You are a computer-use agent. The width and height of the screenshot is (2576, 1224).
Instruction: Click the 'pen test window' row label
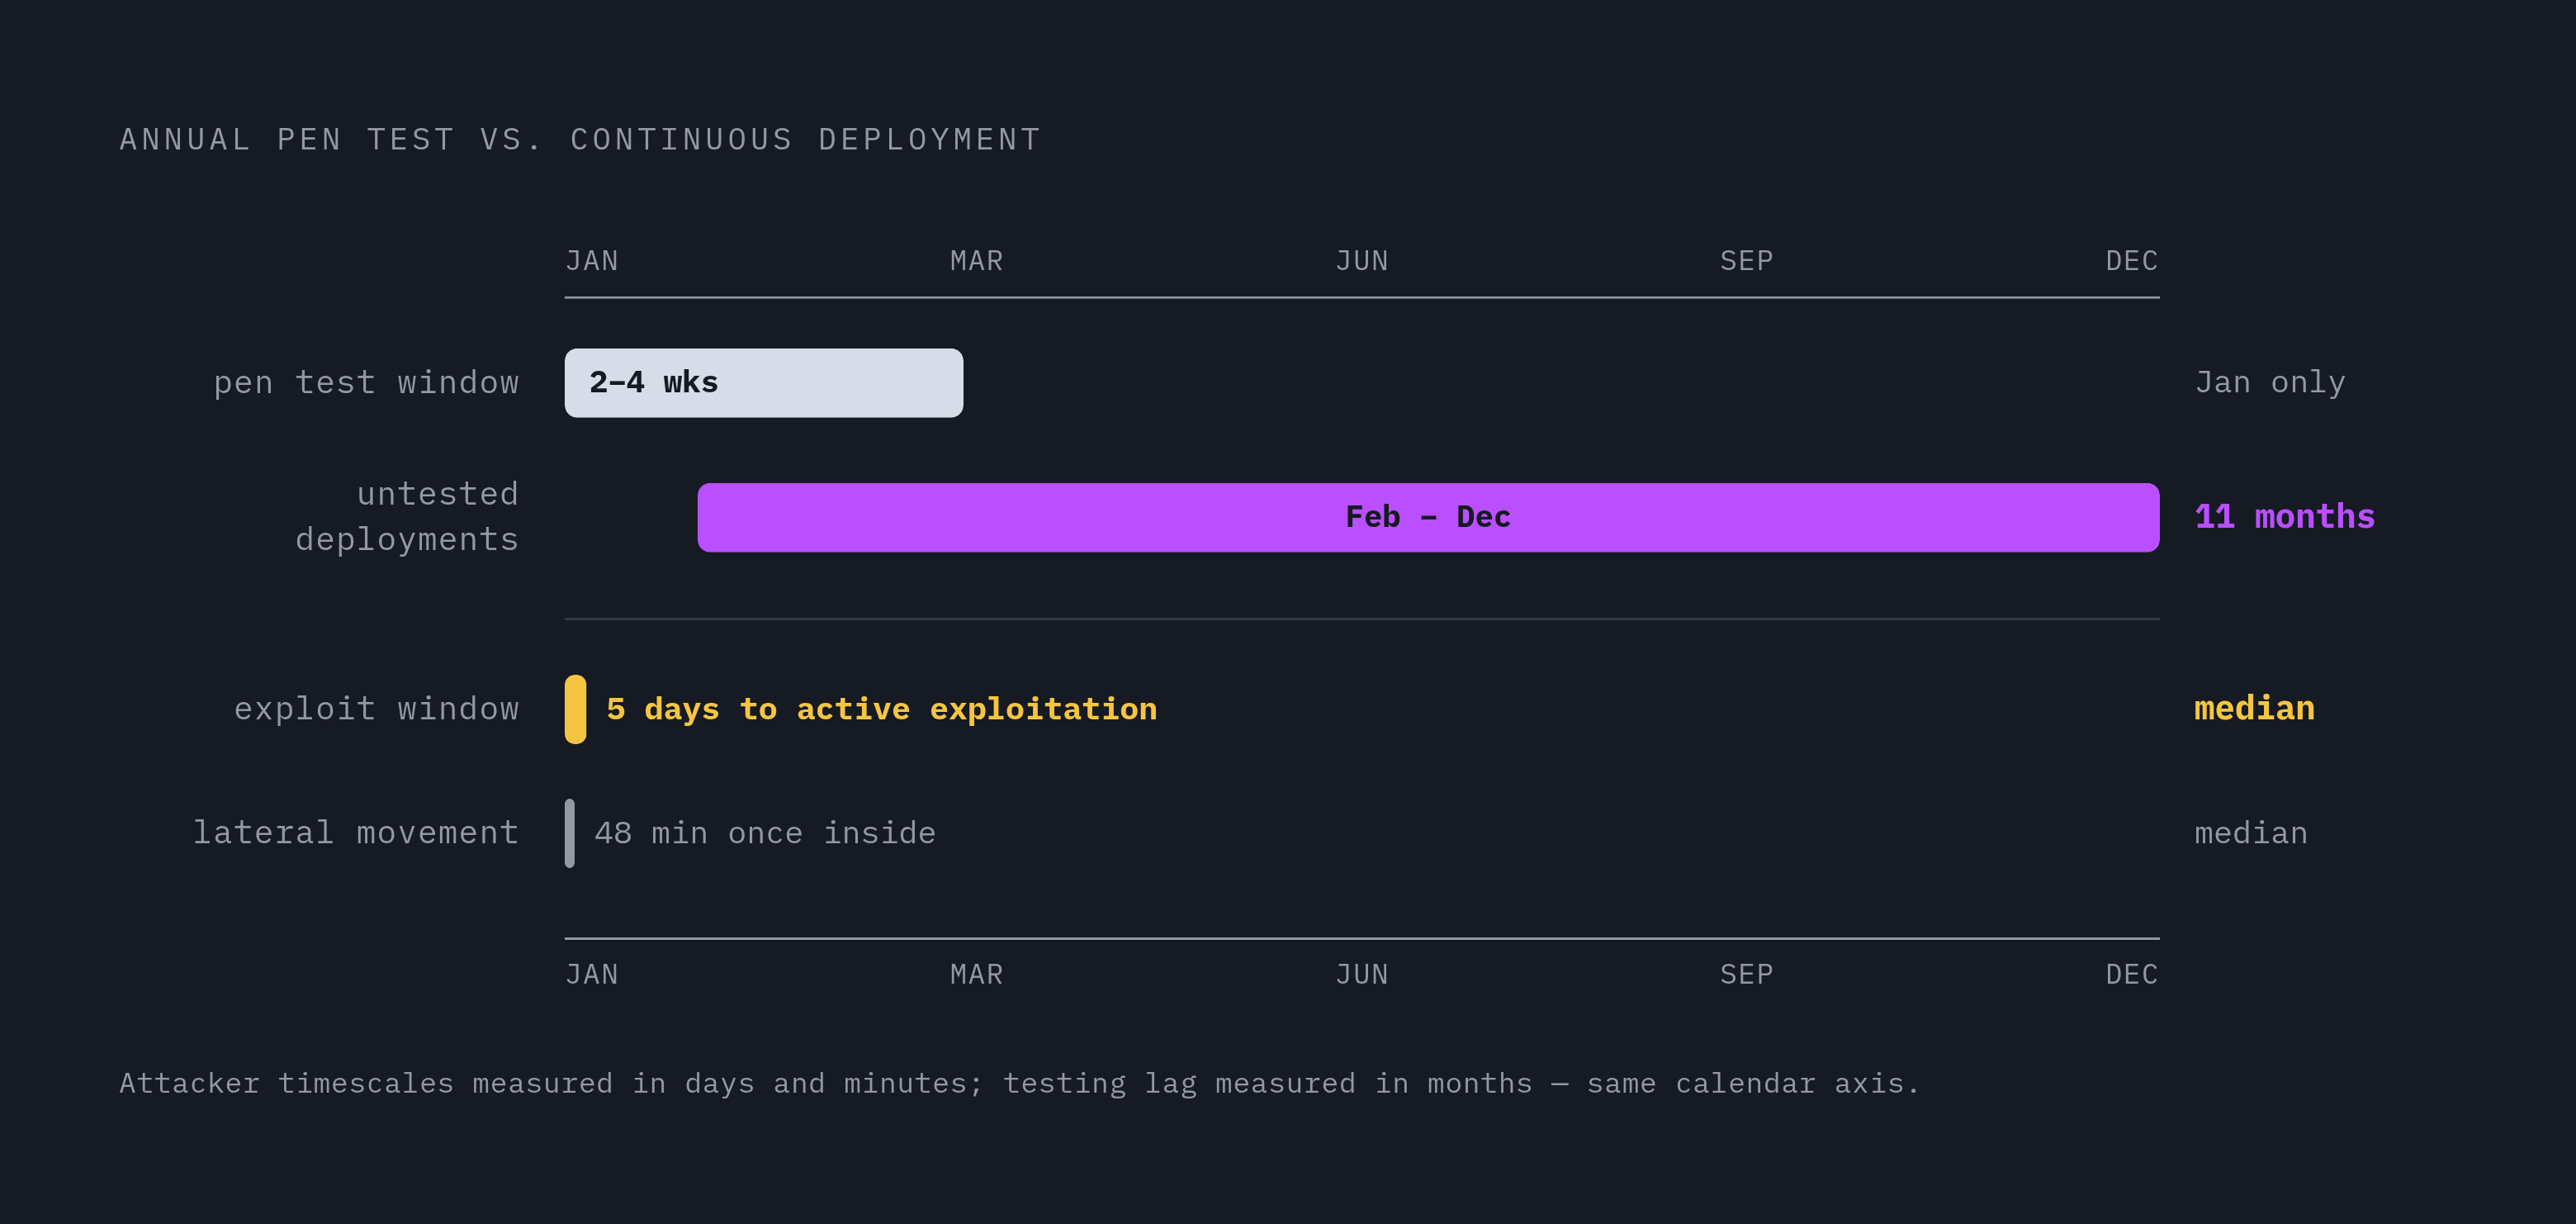(x=367, y=383)
